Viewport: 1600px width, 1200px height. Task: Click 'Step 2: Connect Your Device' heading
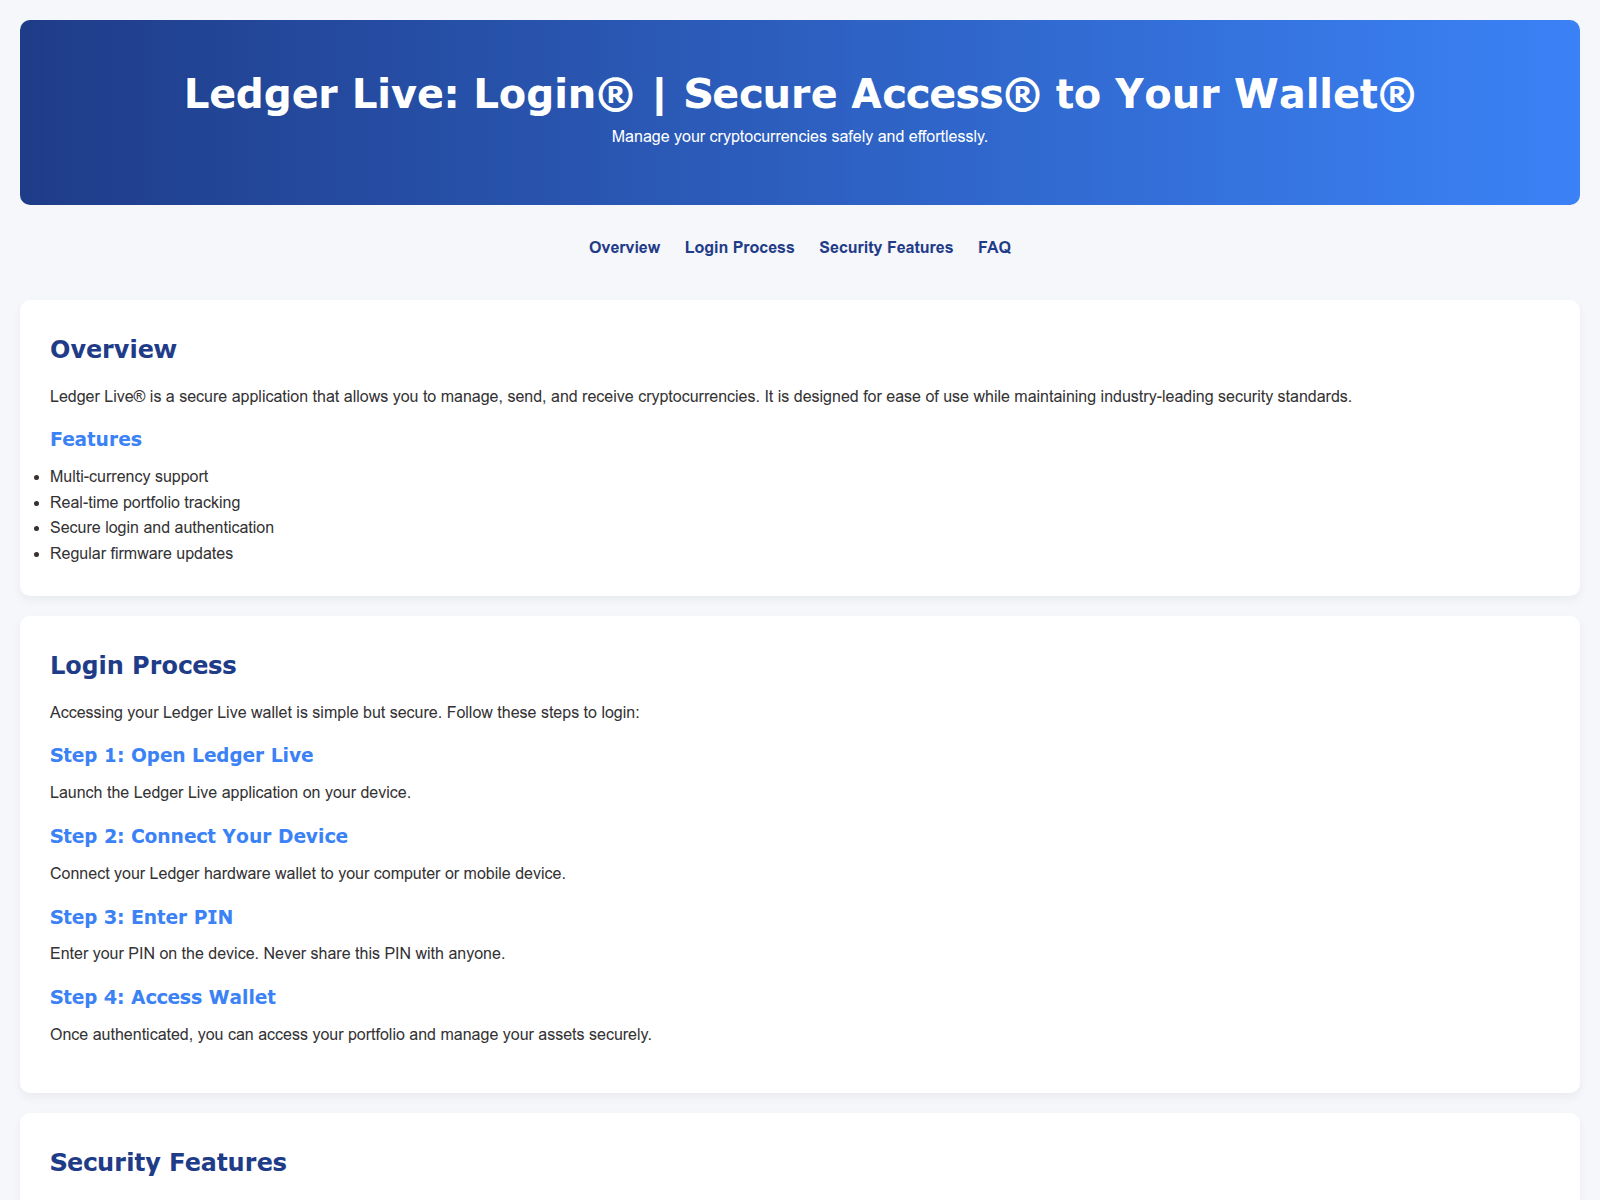(x=199, y=836)
